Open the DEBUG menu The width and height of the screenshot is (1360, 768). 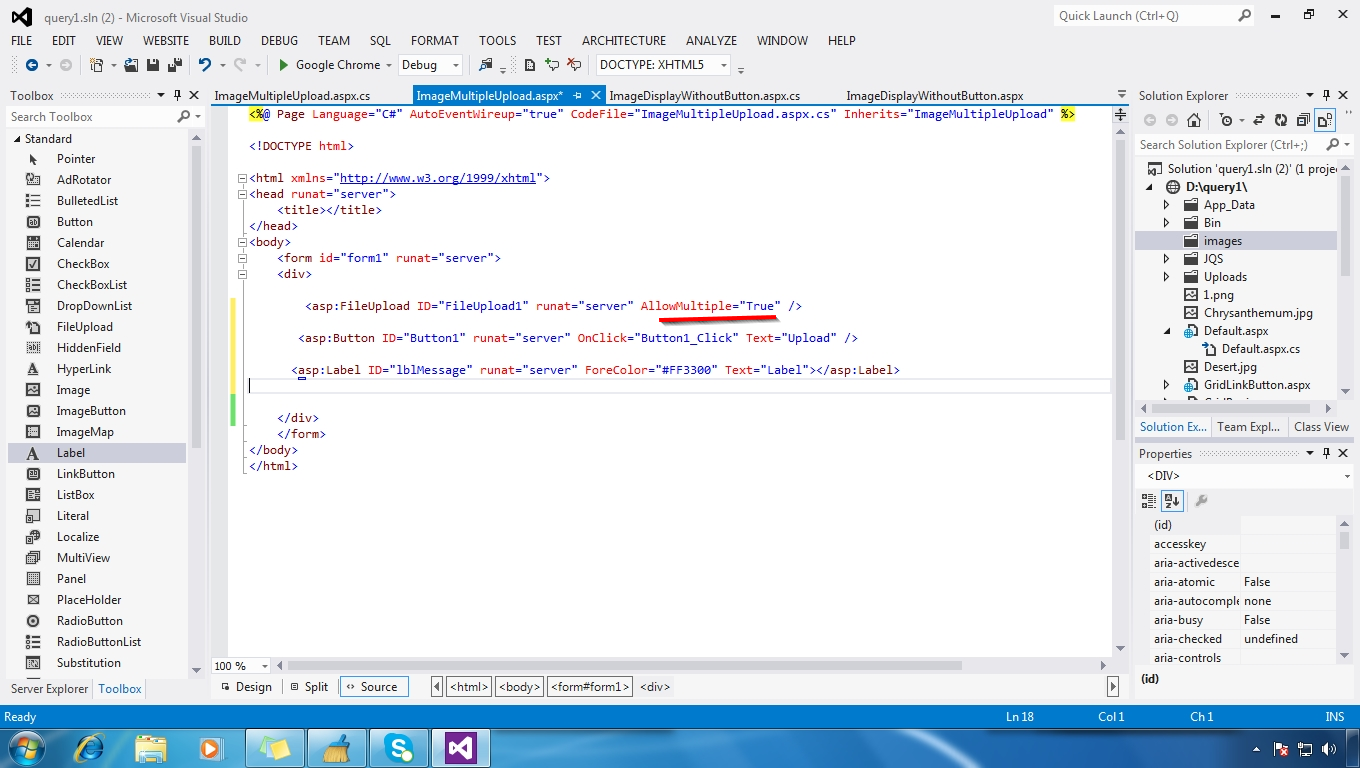[278, 41]
